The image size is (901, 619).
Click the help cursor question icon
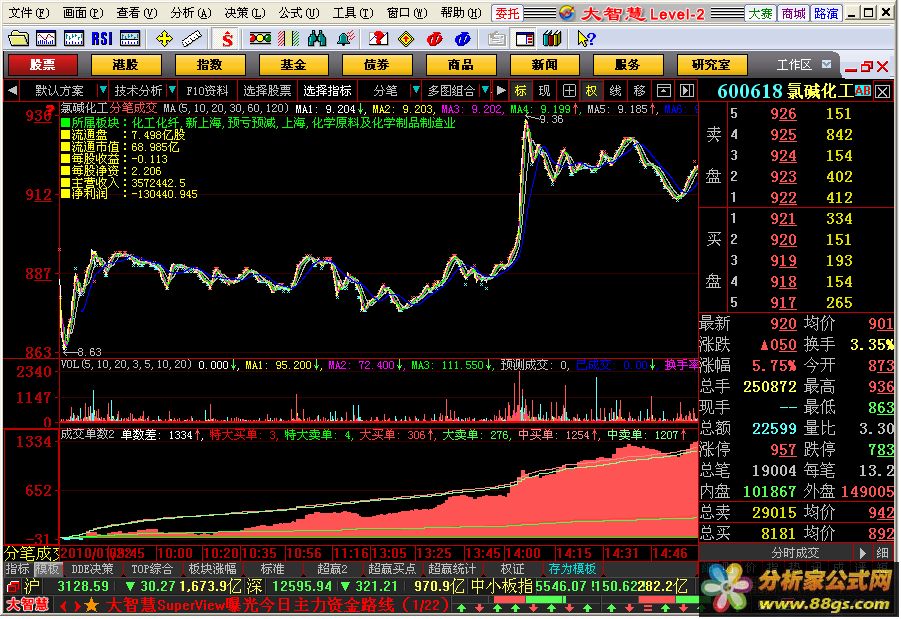point(587,39)
